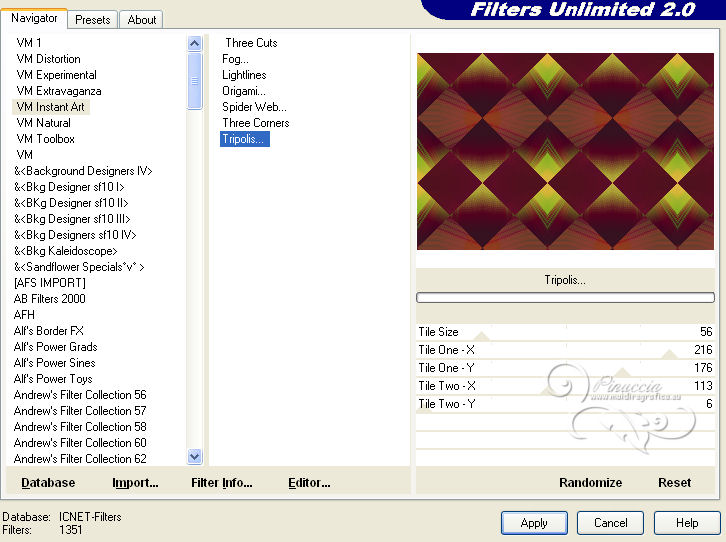Select AFH category
726x542 pixels.
click(24, 315)
